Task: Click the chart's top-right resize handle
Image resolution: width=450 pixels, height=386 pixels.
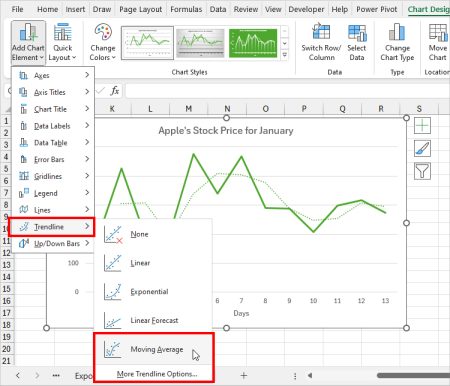Action: [406, 118]
